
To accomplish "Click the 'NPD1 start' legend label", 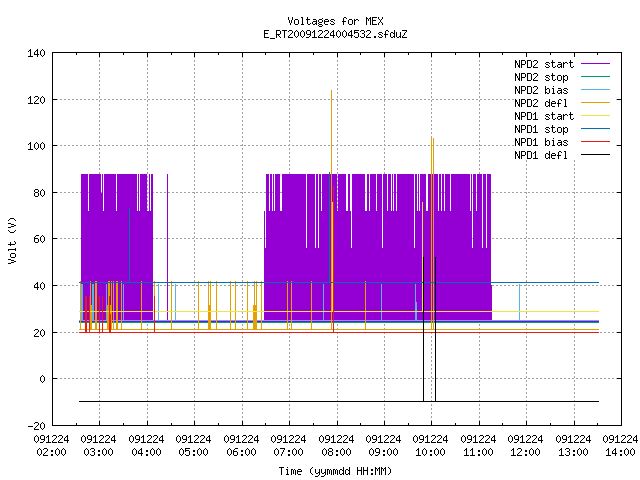I will click(x=544, y=116).
